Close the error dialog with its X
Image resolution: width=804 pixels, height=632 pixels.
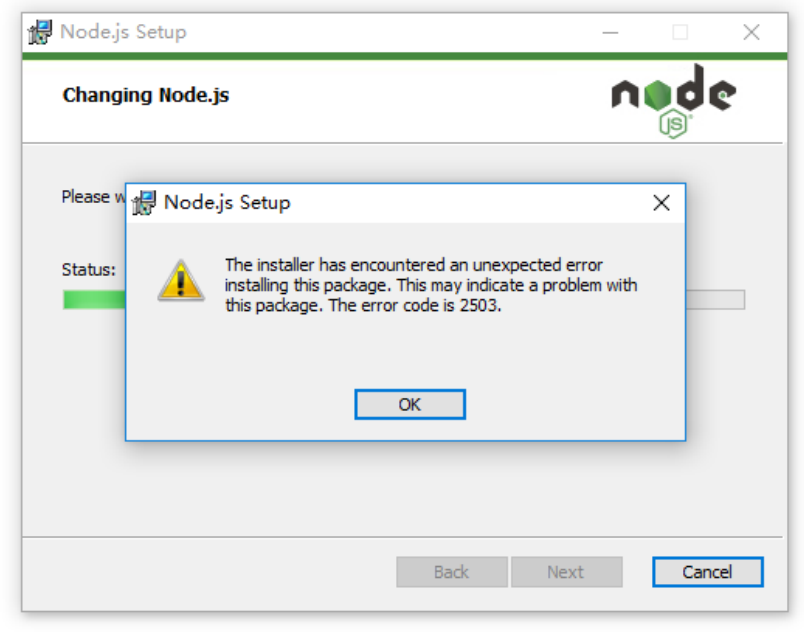point(661,202)
